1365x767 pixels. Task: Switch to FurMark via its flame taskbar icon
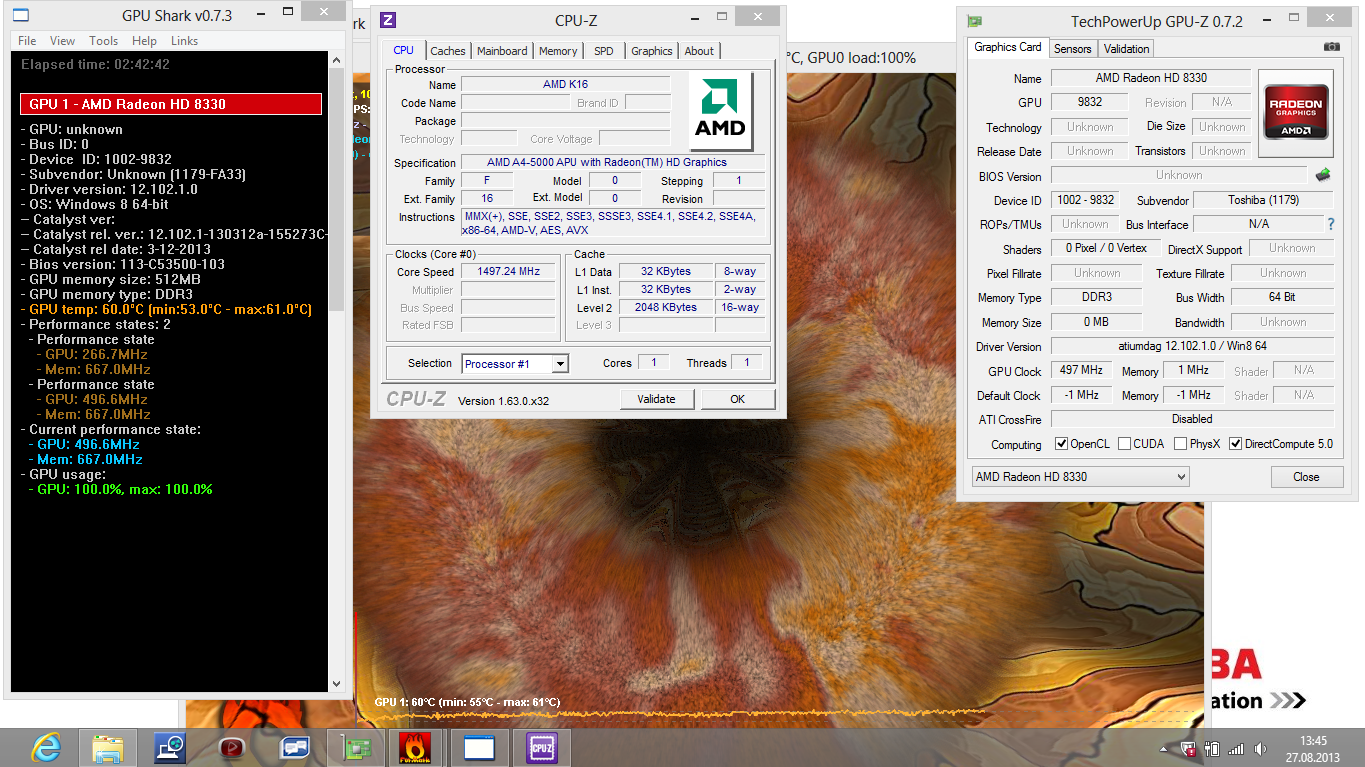click(417, 747)
